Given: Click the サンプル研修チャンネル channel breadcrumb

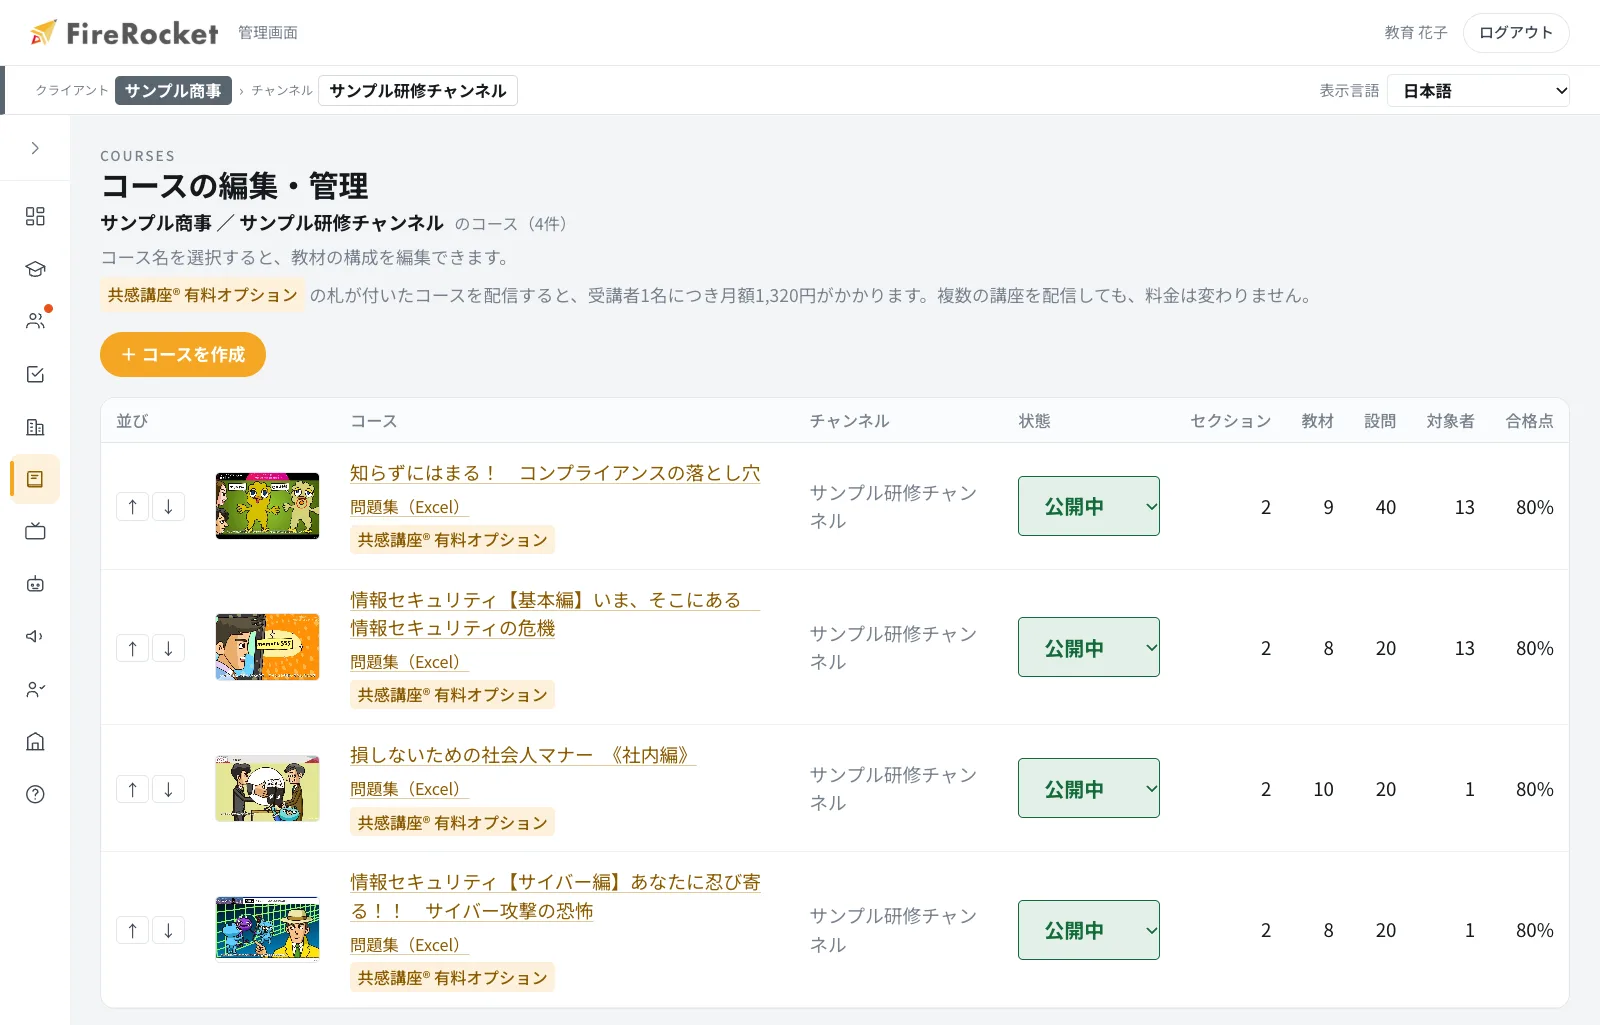Looking at the screenshot, I should tap(418, 90).
